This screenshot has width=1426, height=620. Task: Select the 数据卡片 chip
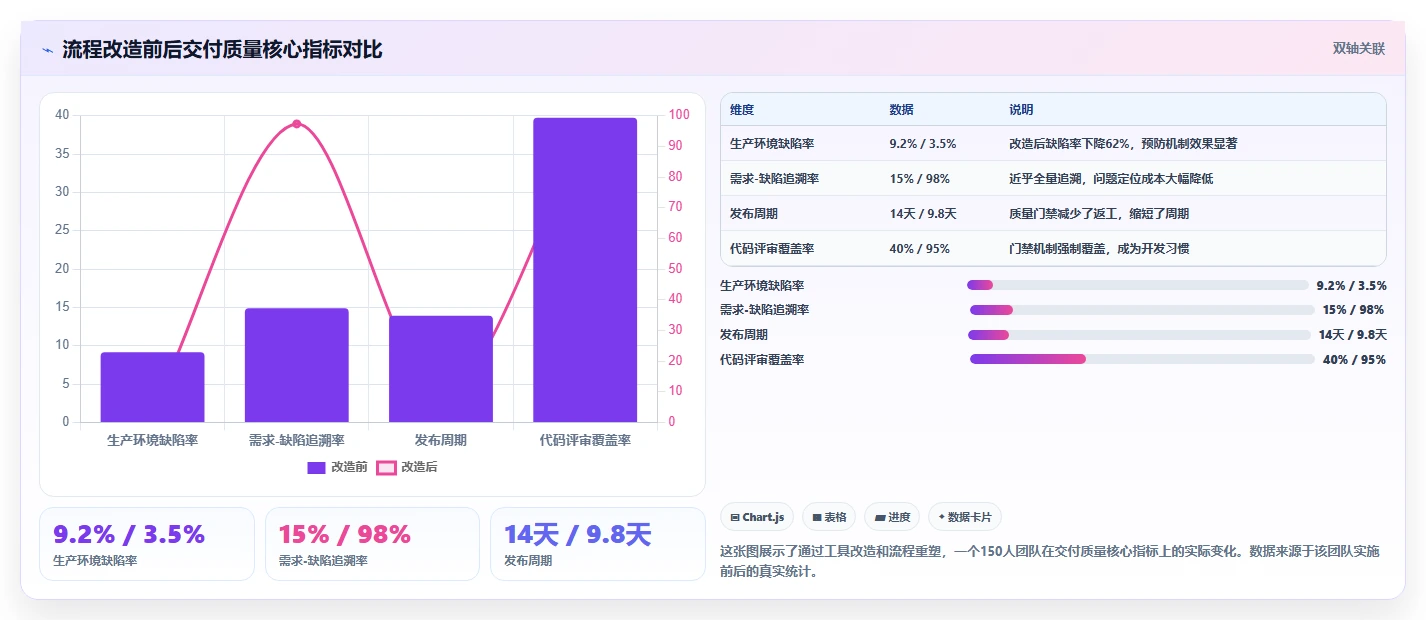tap(965, 517)
